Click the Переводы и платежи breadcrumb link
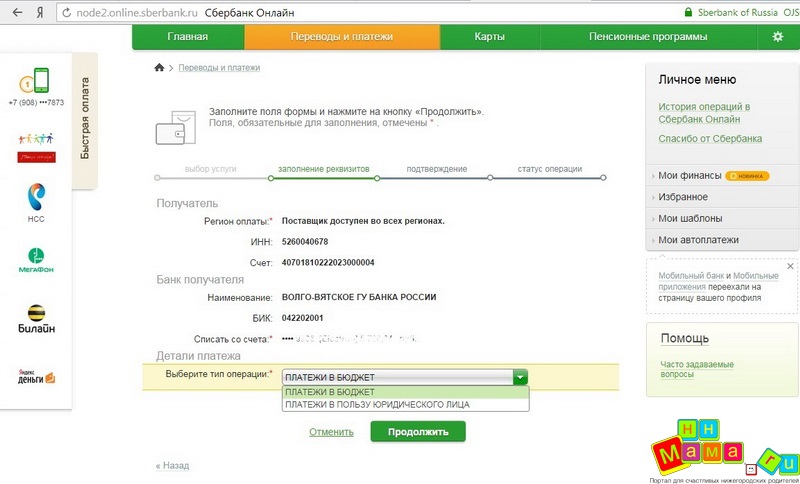 point(219,67)
